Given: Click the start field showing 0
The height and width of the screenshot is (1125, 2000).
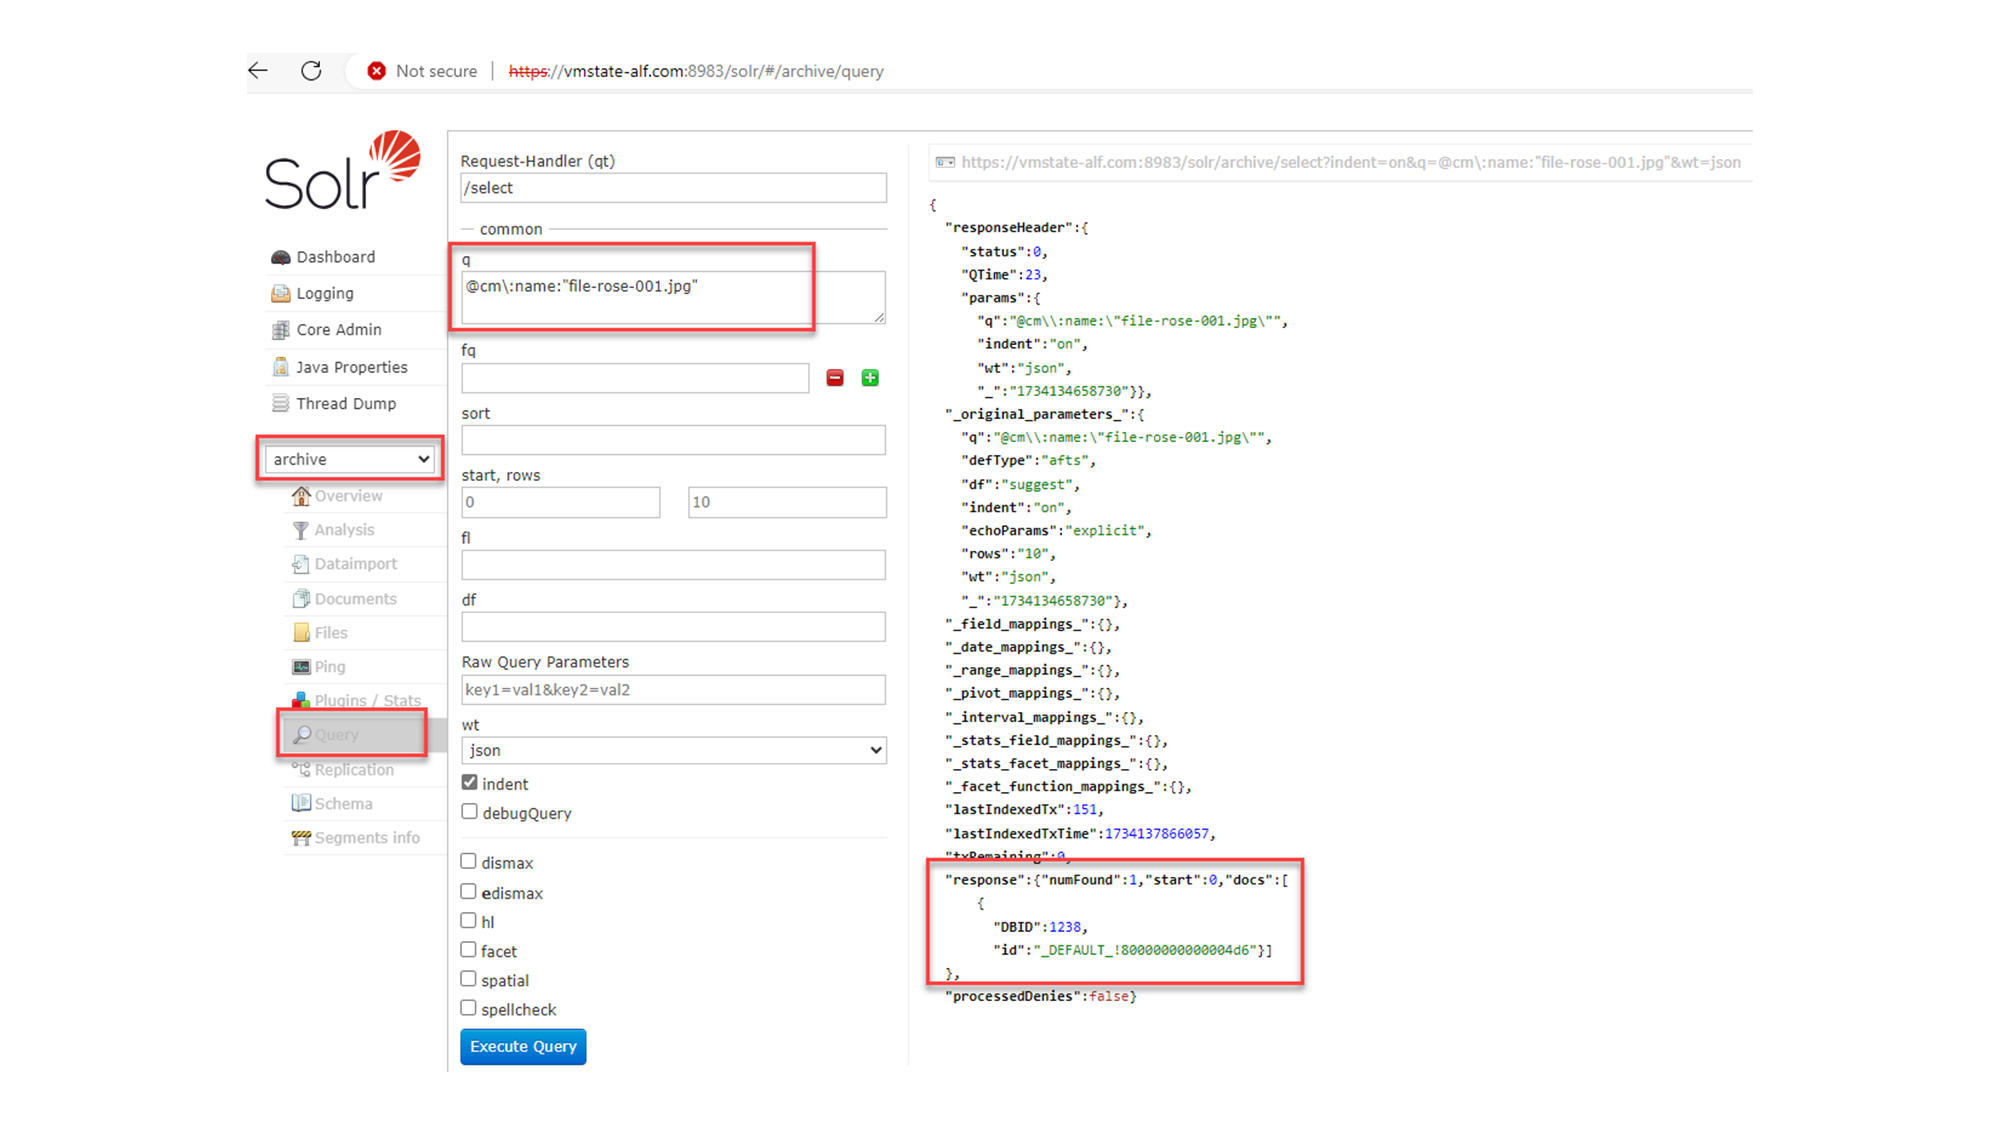Looking at the screenshot, I should 561,502.
